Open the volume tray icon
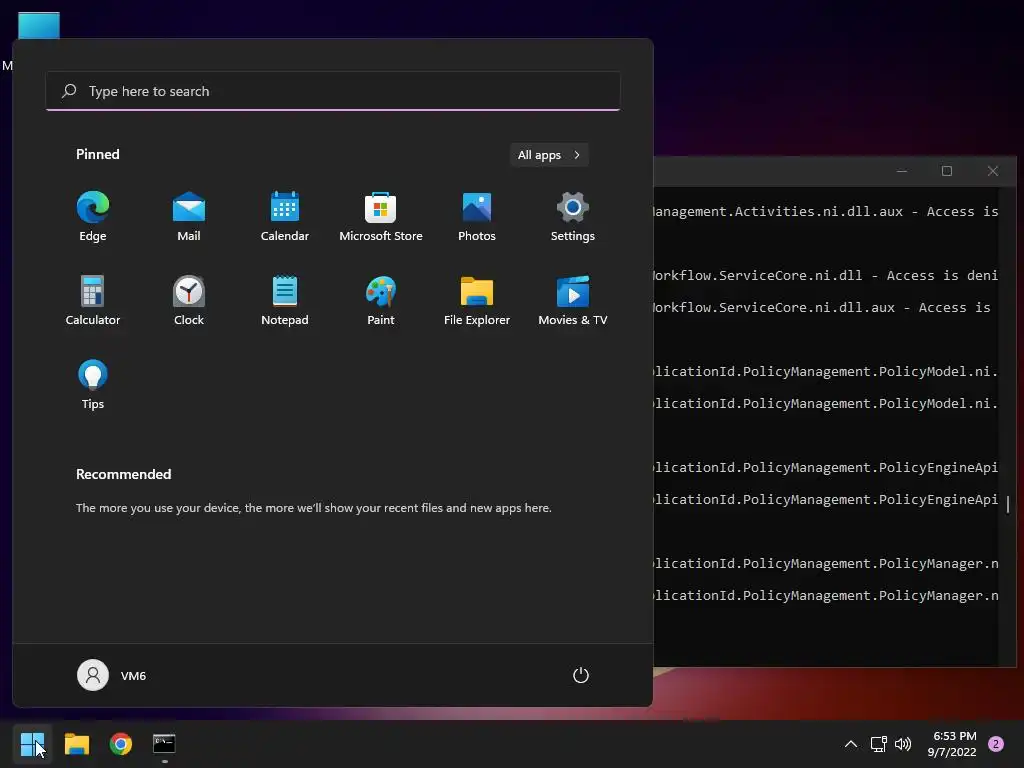The image size is (1024, 768). pos(903,744)
